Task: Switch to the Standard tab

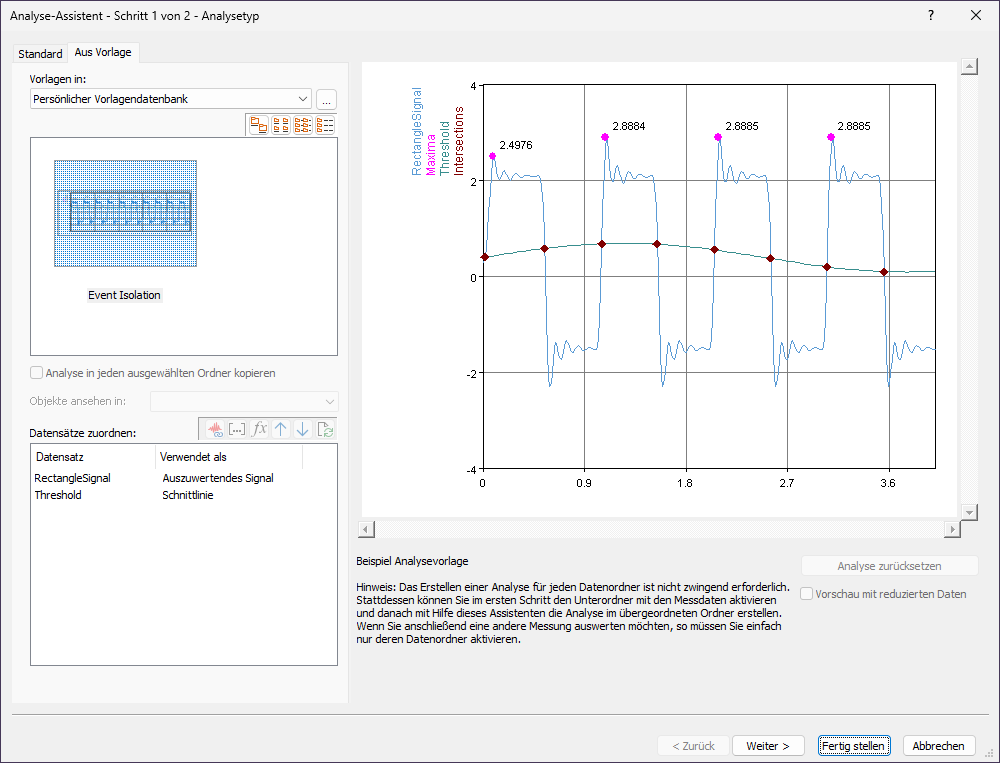Action: pos(40,53)
